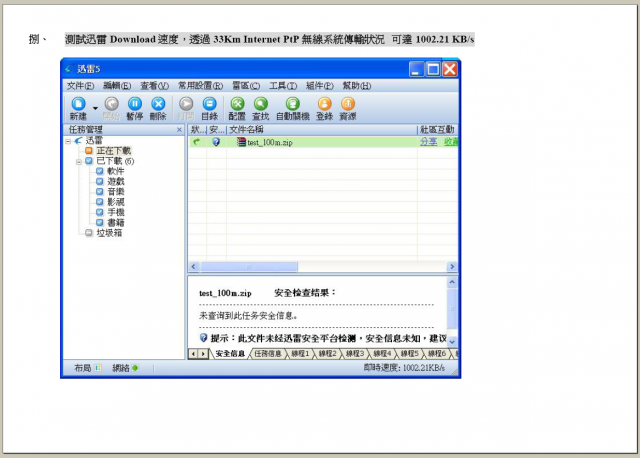Viewport: 640px width, 458px height.
Task: Click the greyed 打開 (Open) toolbar icon
Action: (186, 109)
